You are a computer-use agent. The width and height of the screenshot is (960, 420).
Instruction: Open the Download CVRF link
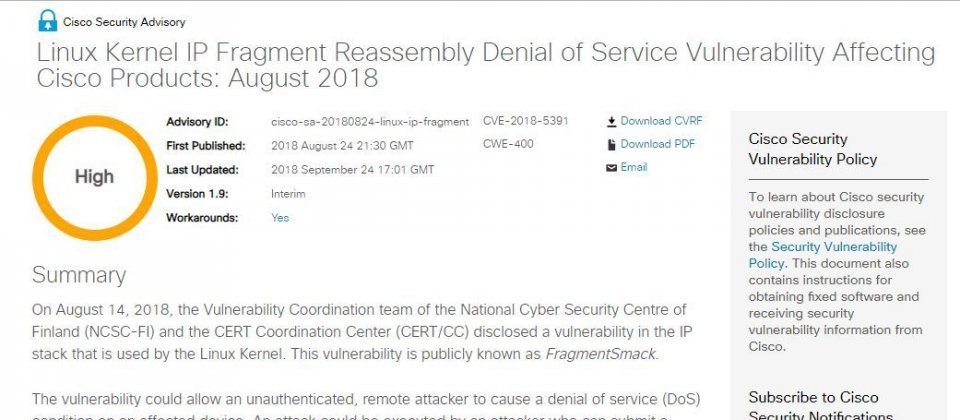click(661, 121)
